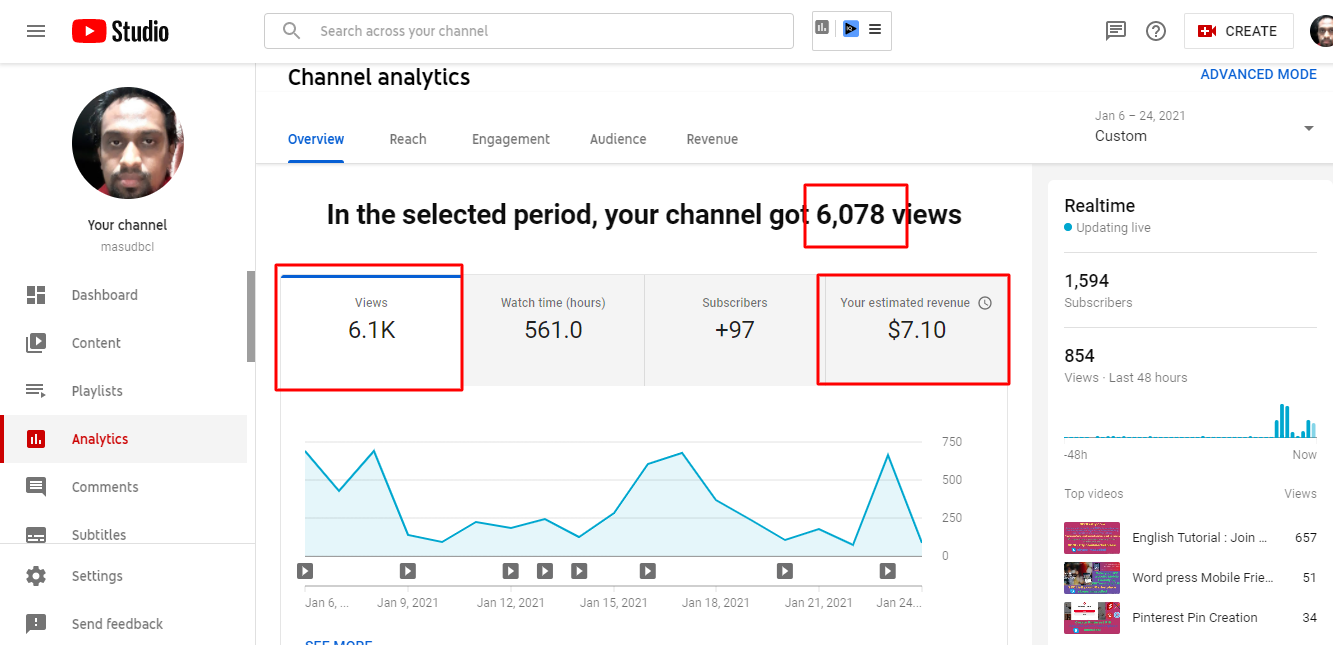Click the Content sidebar icon
1333x645 pixels.
(36, 343)
